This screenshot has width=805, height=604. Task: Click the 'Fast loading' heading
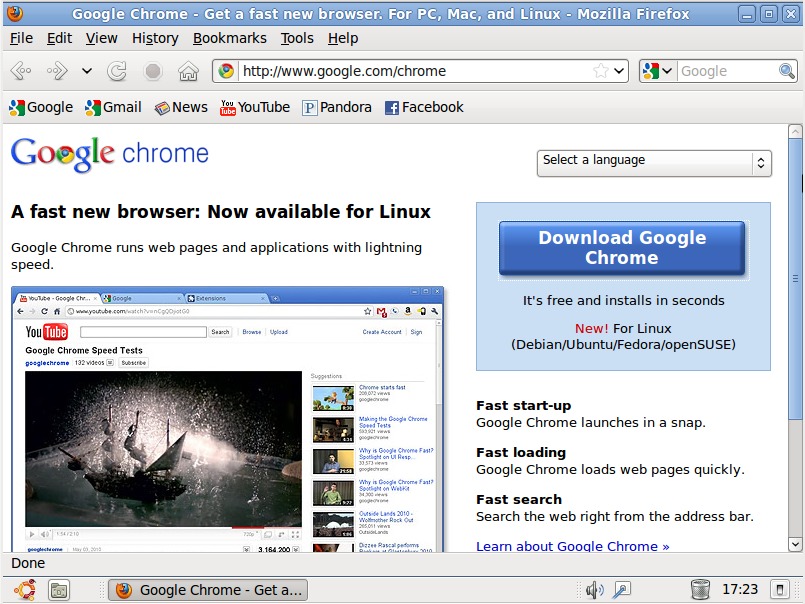pyautogui.click(x=521, y=452)
